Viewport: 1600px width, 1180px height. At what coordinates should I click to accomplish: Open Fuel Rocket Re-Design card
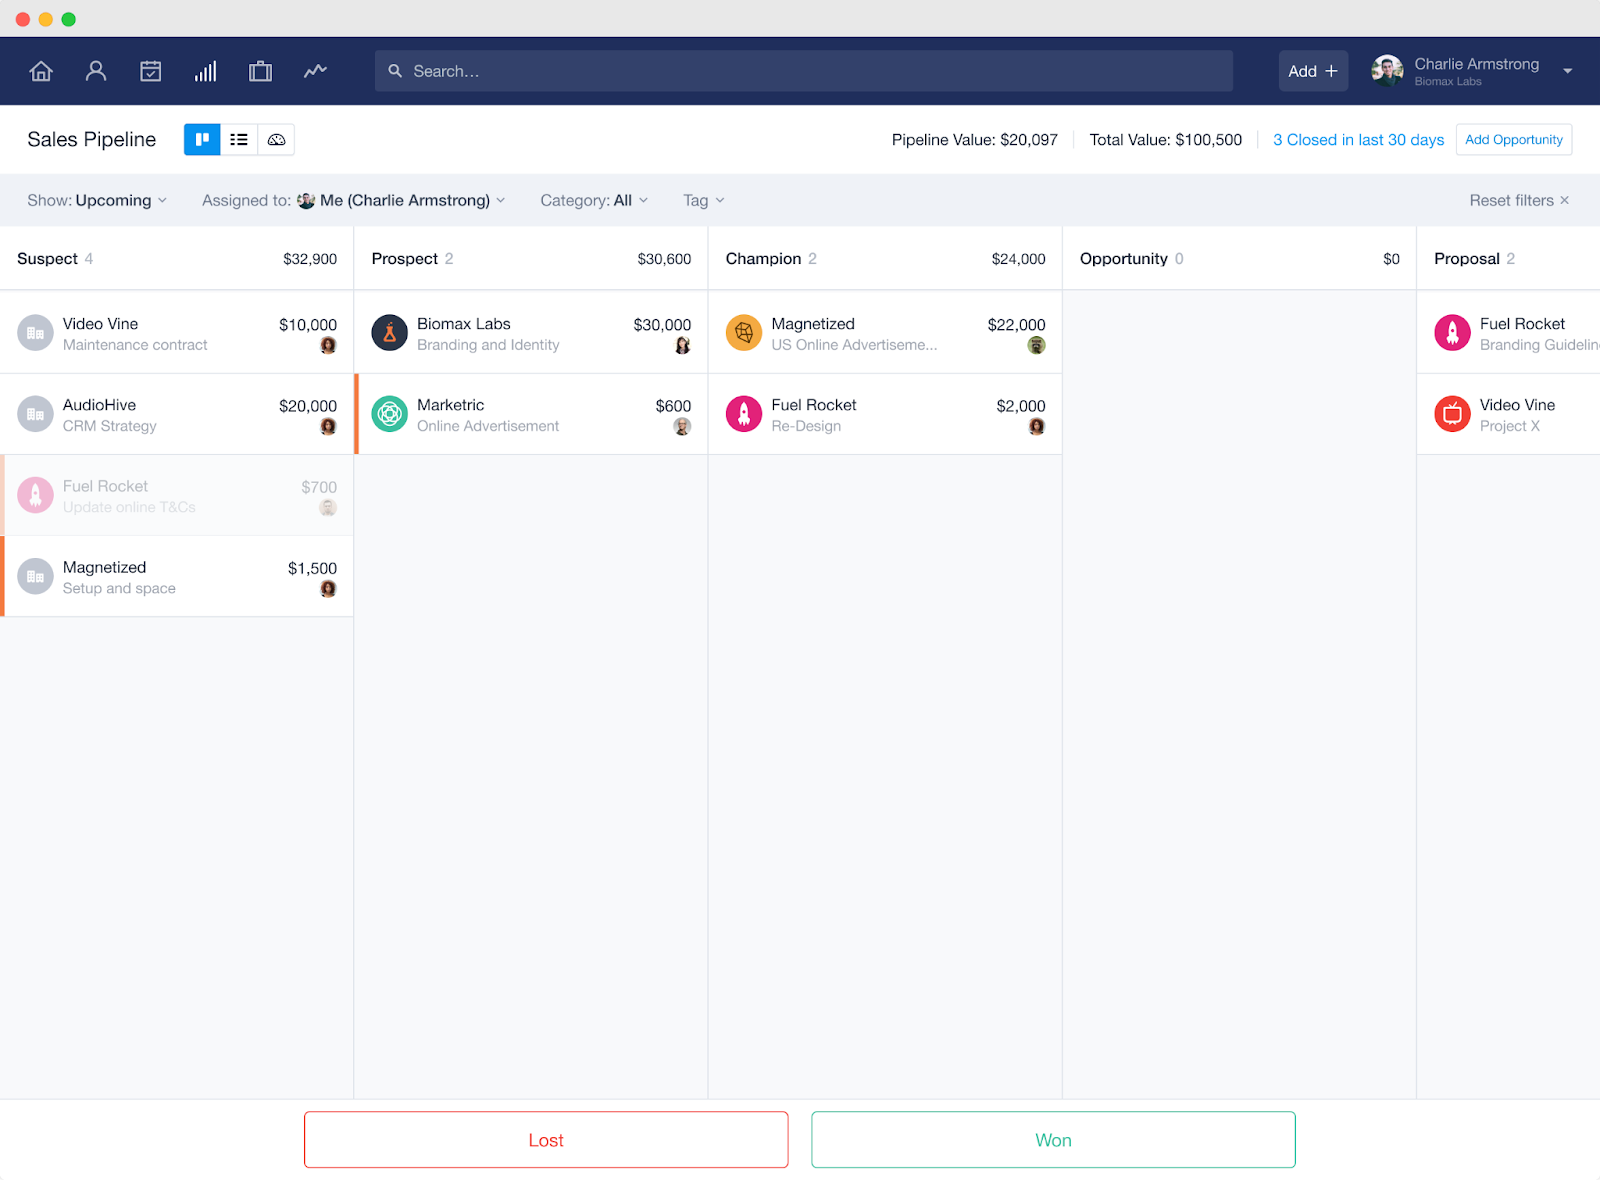coord(885,414)
